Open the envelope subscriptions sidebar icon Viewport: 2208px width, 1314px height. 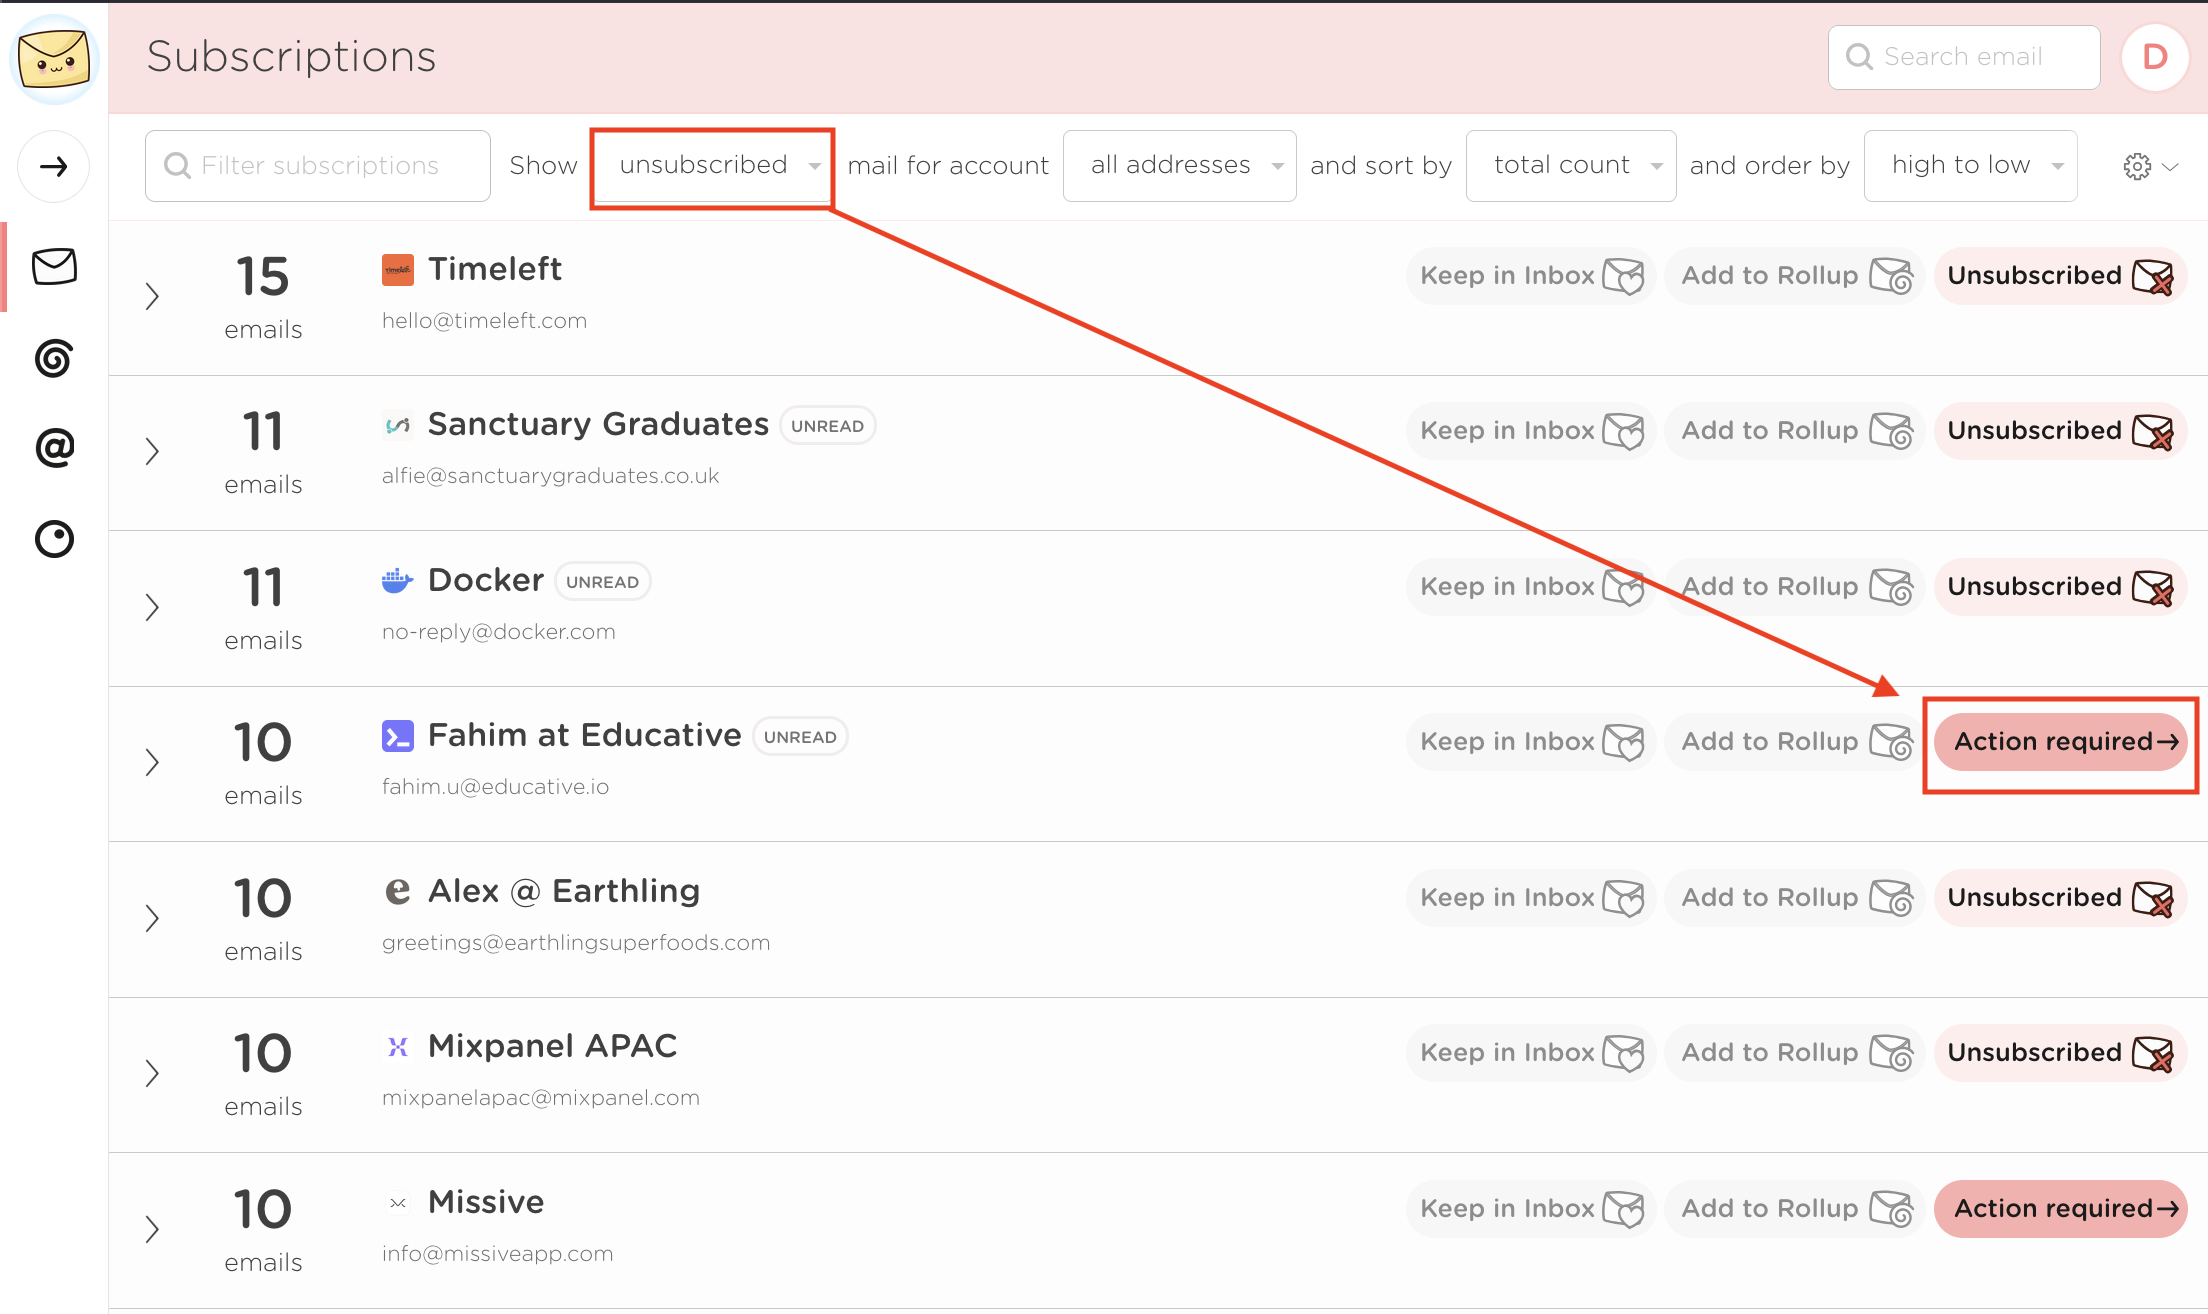[x=54, y=267]
